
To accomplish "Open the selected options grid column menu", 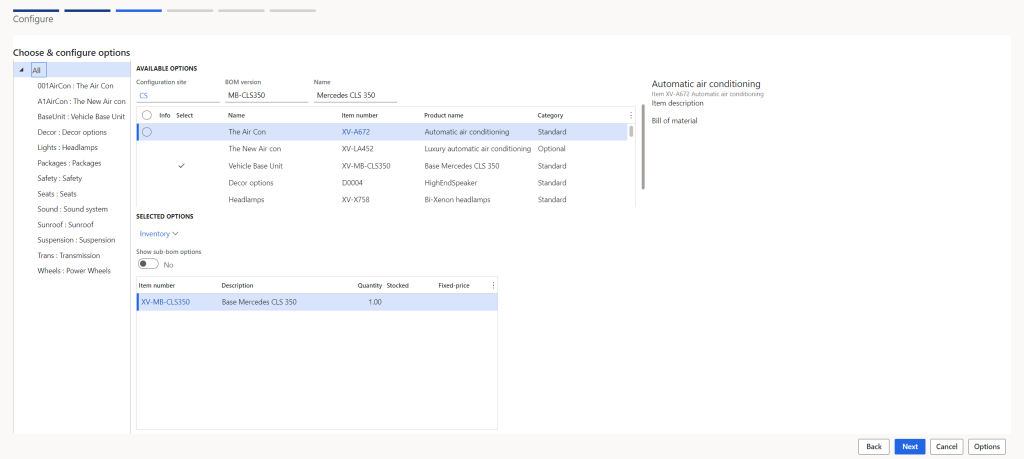I will 493,285.
